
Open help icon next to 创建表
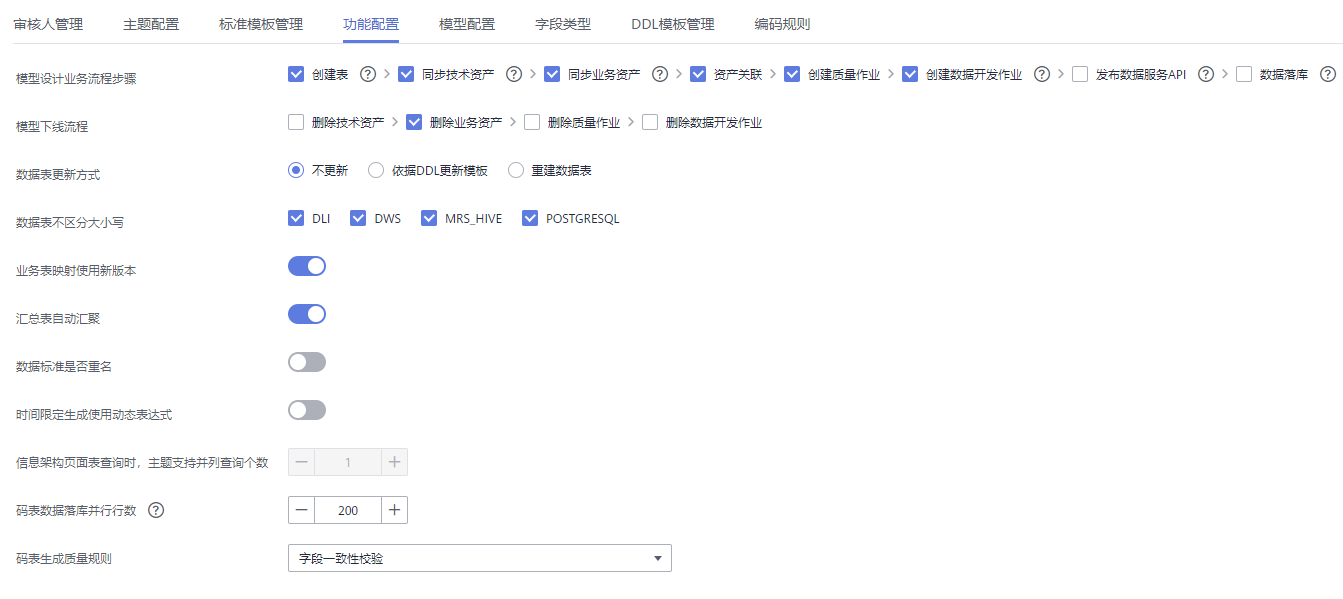pos(368,74)
